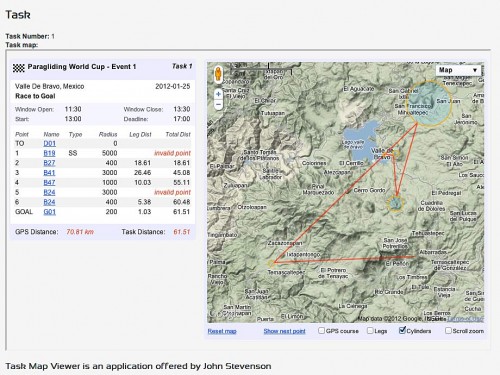
Task: Click the GPS Distance value 70.81 km
Action: (80, 232)
